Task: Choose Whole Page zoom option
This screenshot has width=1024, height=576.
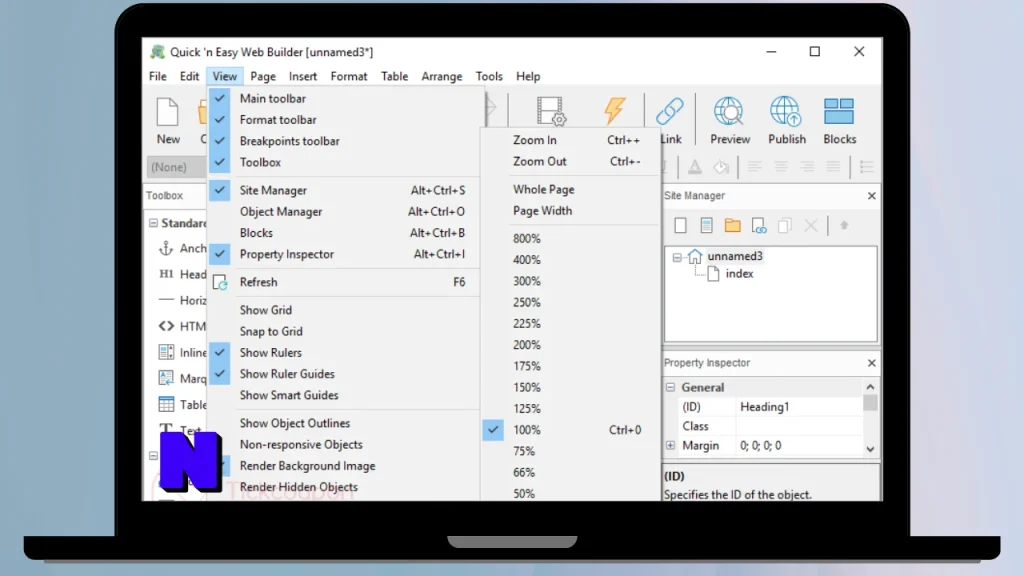Action: (x=570, y=189)
